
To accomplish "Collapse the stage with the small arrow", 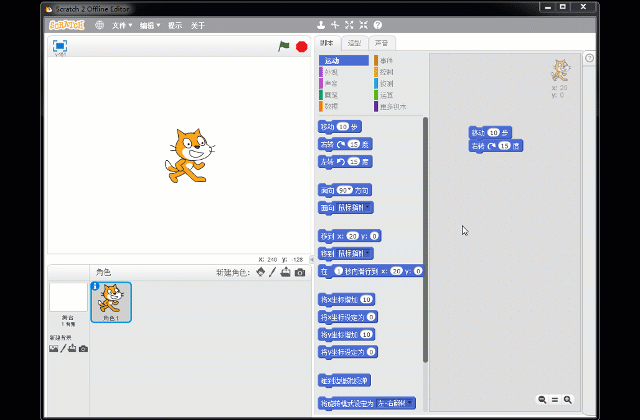I will point(312,259).
